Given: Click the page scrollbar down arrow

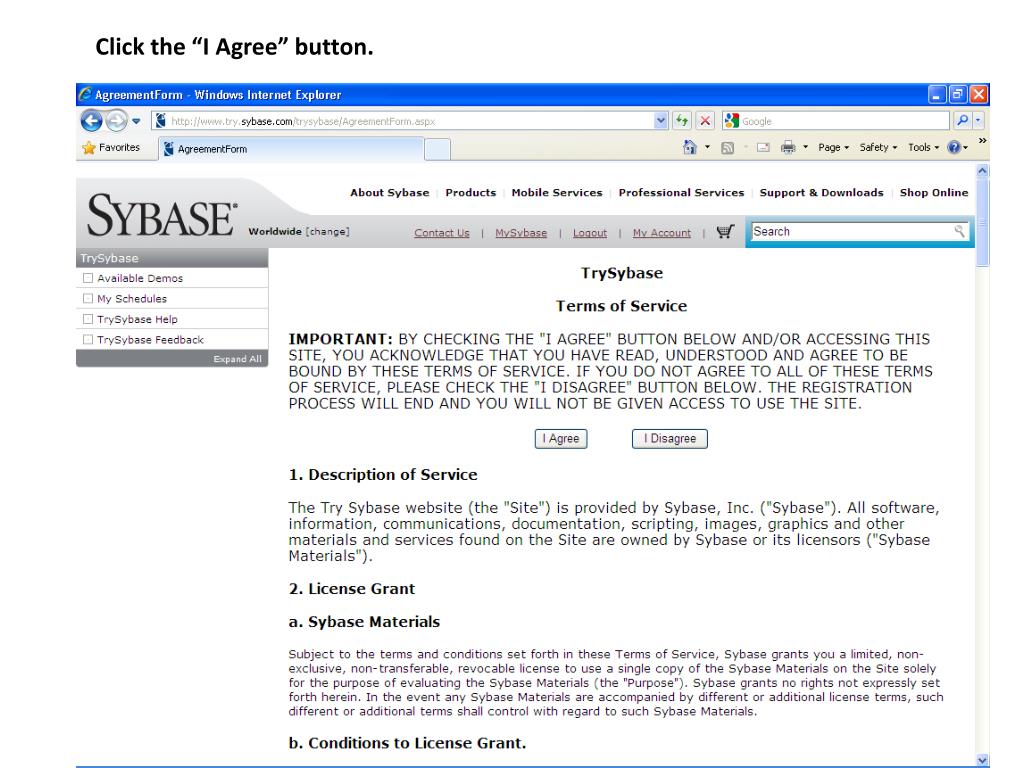Looking at the screenshot, I should click(982, 760).
